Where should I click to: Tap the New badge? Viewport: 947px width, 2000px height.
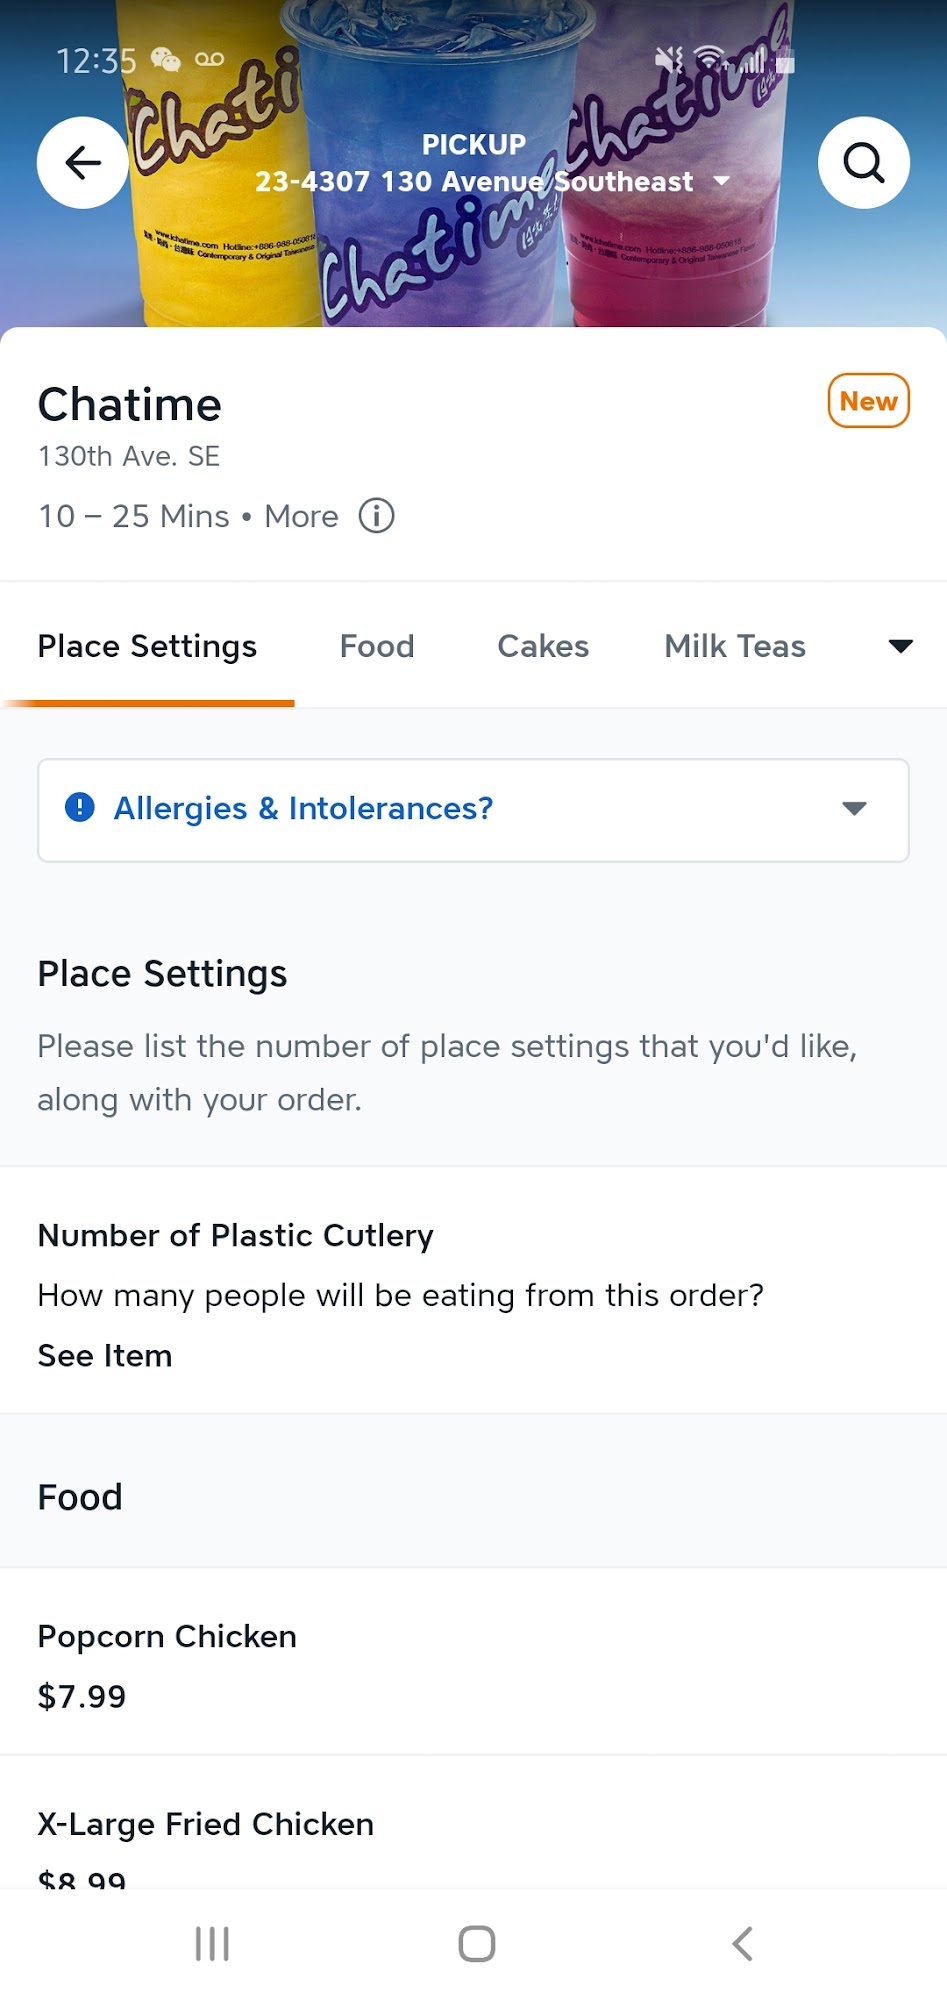[868, 401]
